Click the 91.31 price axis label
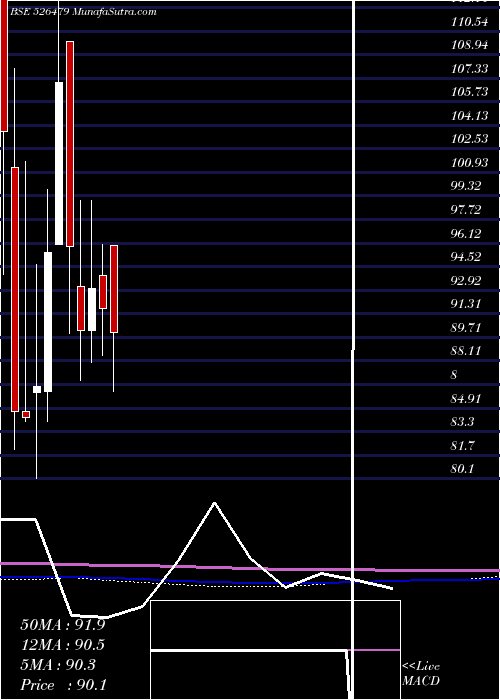 [x=466, y=304]
